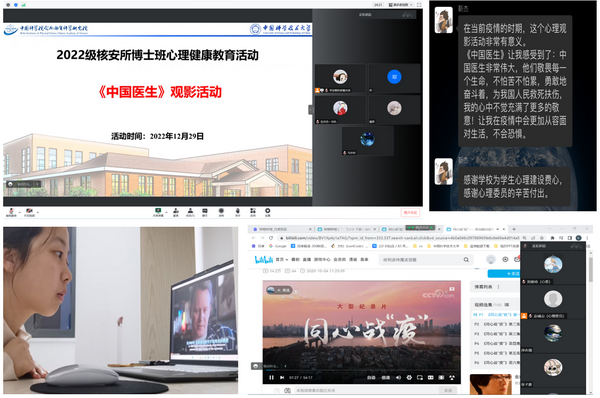600x398 pixels.
Task: Open meeting settings gear in bottom toolbar
Action: (x=267, y=212)
